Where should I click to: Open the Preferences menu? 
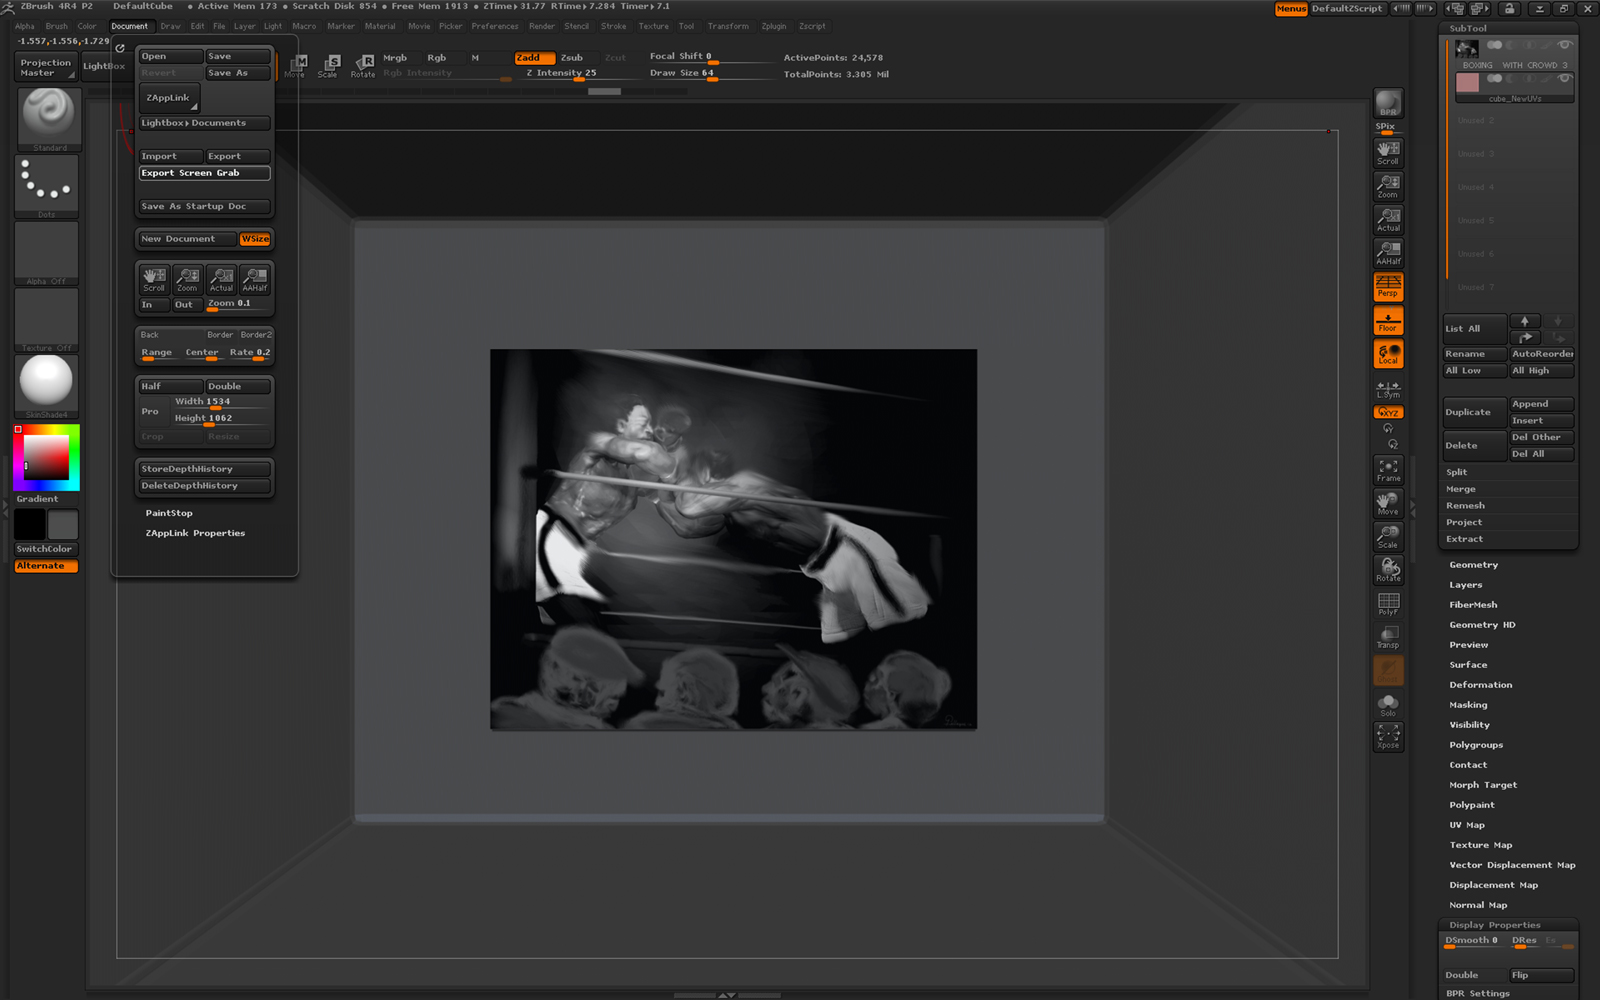tap(495, 26)
